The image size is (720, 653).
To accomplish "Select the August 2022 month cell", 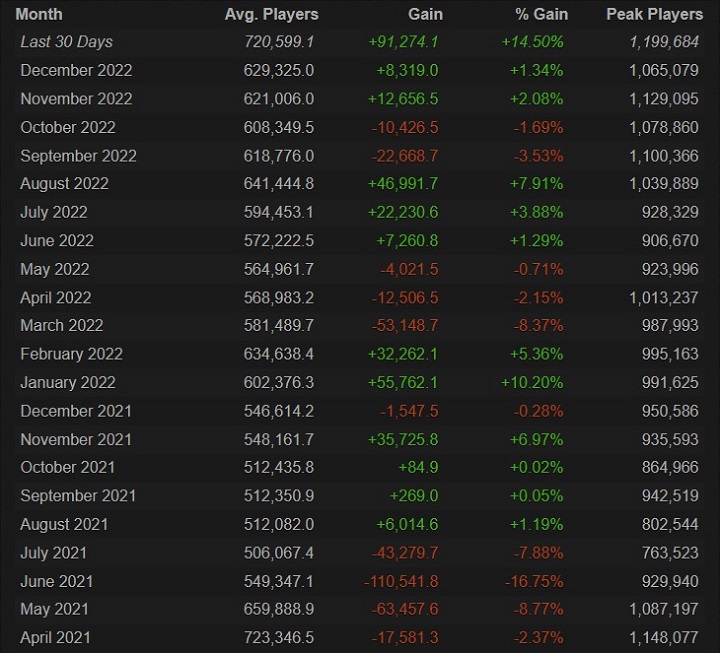I will point(65,184).
